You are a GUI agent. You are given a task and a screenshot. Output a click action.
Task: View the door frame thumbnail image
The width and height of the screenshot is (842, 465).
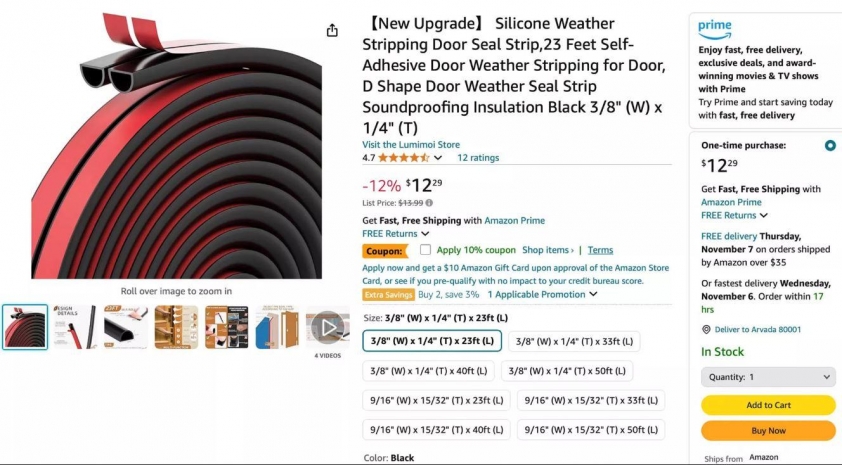coord(277,327)
